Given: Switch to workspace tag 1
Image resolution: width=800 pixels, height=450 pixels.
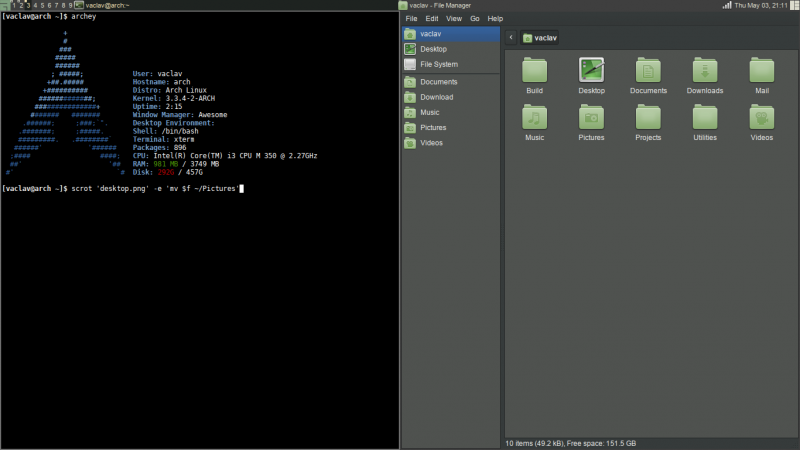Looking at the screenshot, I should pyautogui.click(x=14, y=5).
